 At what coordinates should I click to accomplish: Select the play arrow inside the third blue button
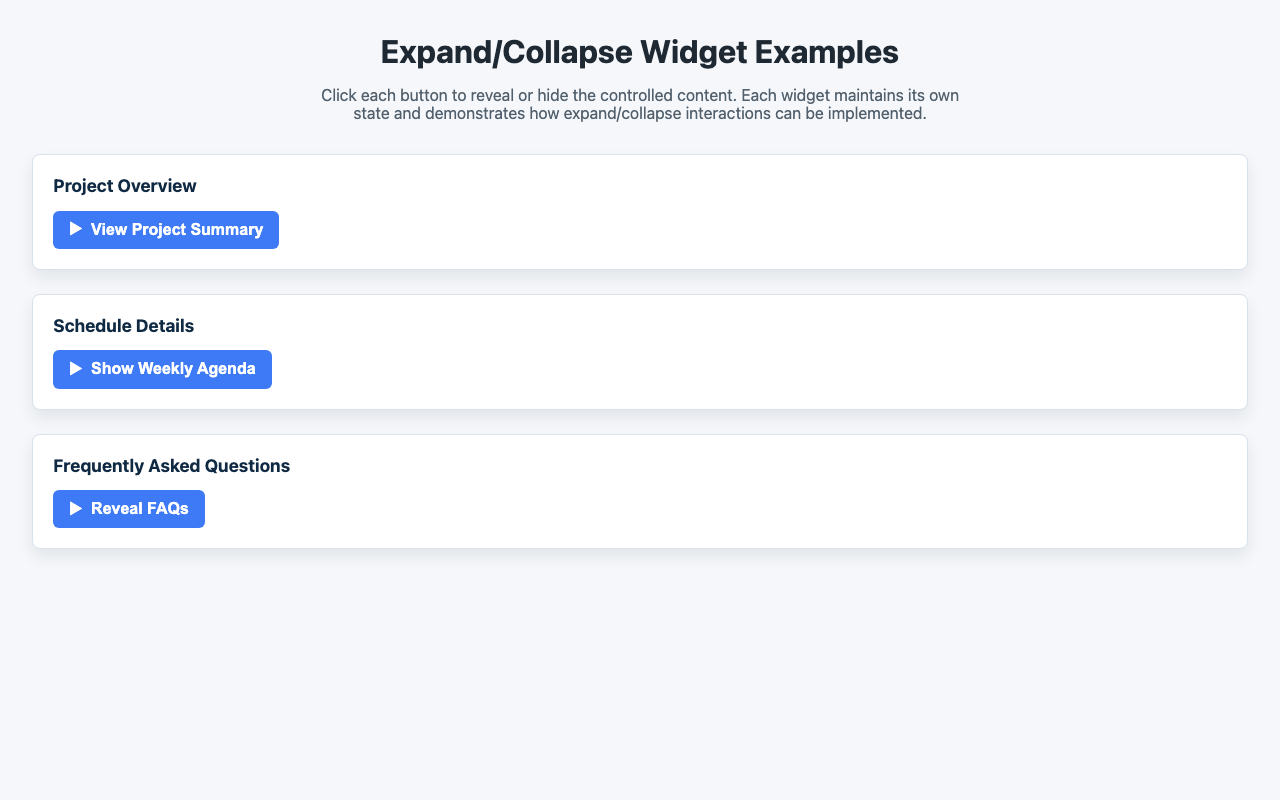[x=76, y=509]
